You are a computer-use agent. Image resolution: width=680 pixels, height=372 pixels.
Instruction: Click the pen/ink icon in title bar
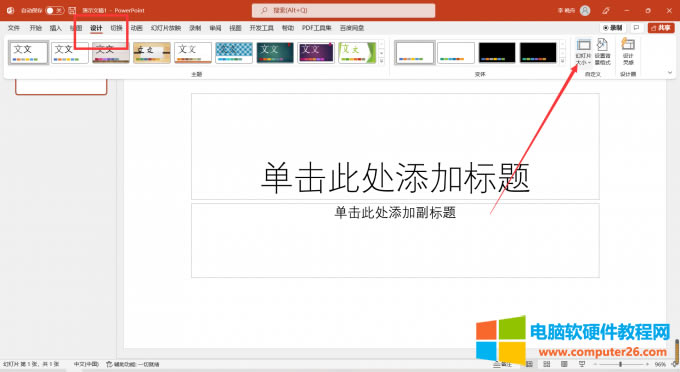pos(606,10)
